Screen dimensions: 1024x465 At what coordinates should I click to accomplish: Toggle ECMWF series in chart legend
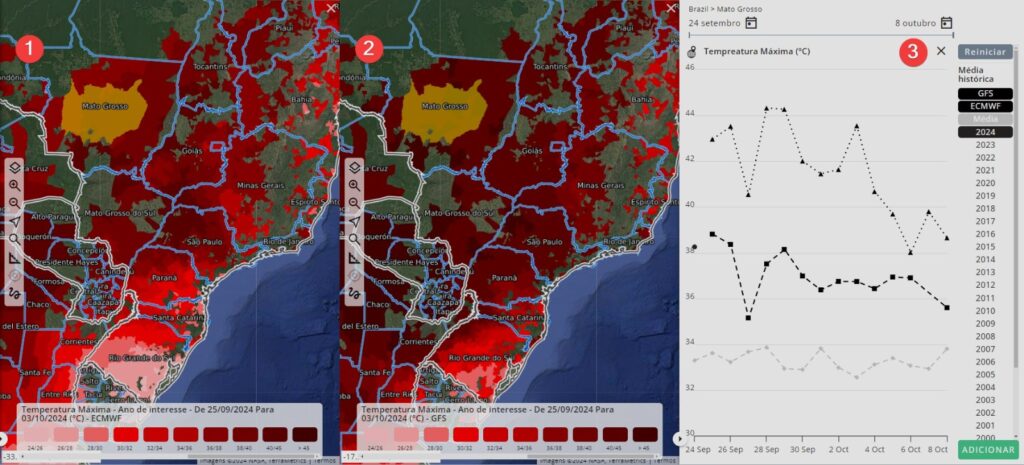(985, 106)
